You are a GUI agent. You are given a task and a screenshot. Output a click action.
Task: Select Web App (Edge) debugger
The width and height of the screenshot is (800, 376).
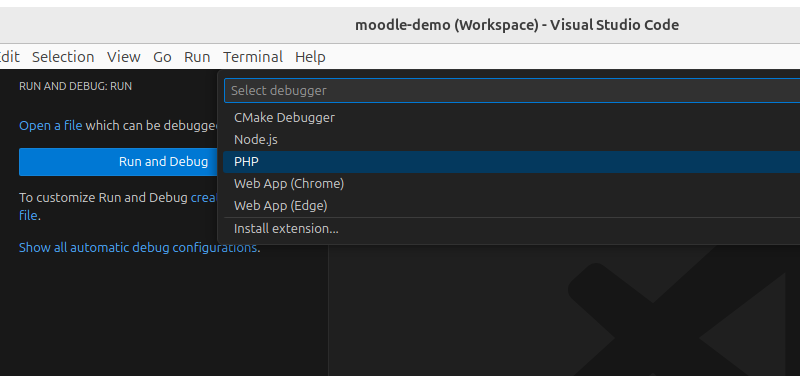click(511, 206)
